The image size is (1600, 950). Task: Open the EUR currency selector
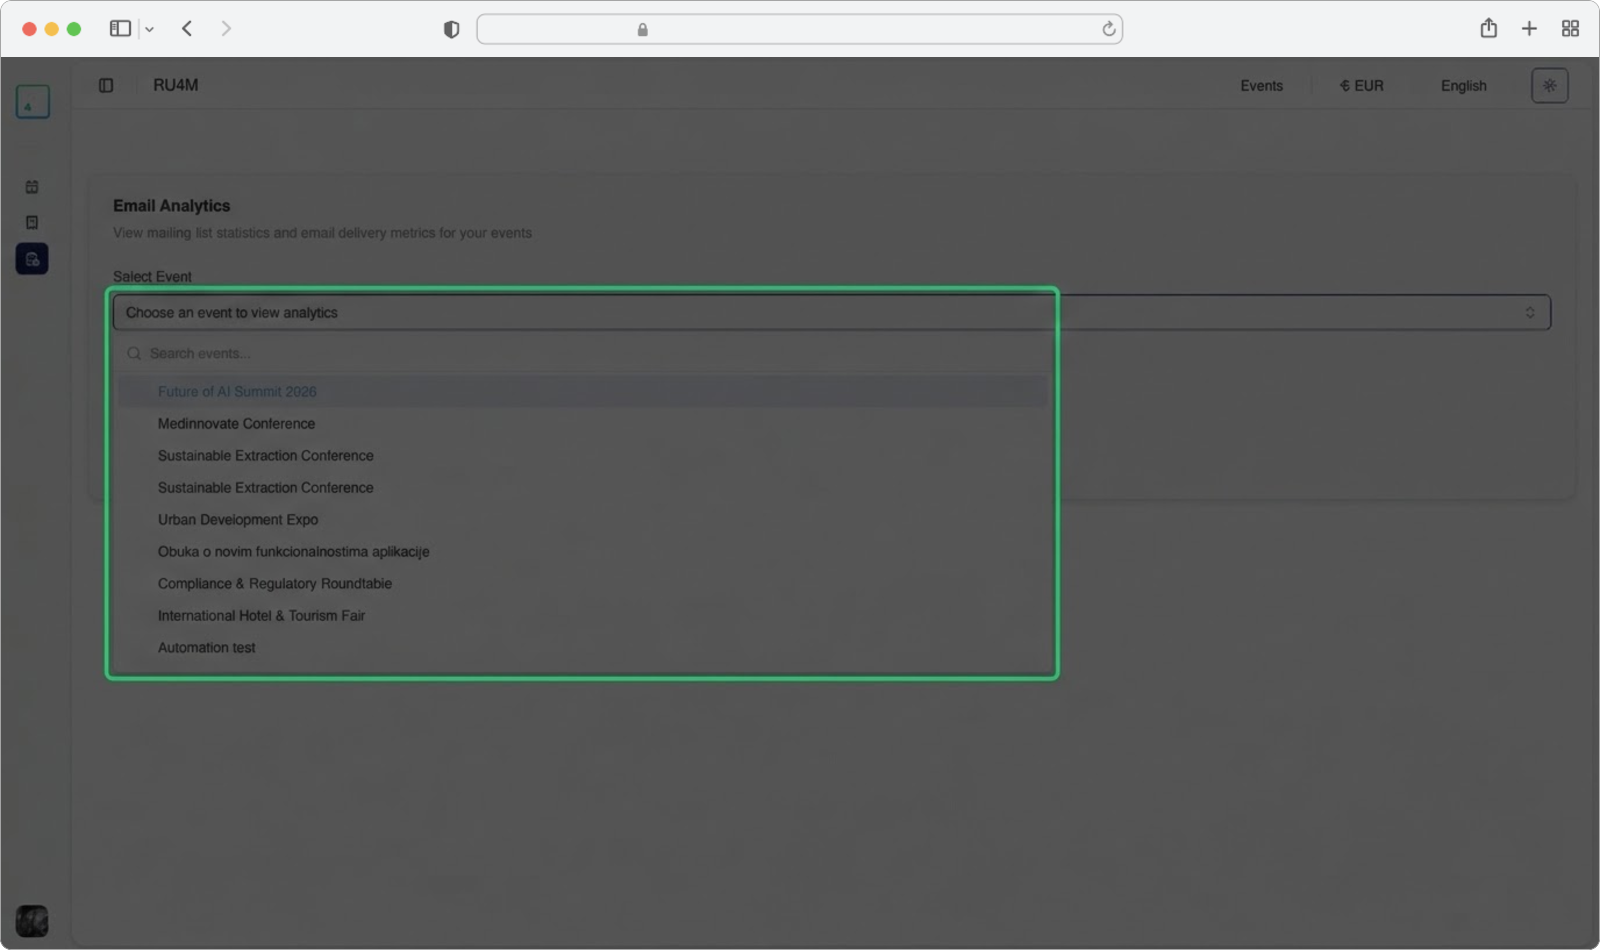tap(1361, 86)
